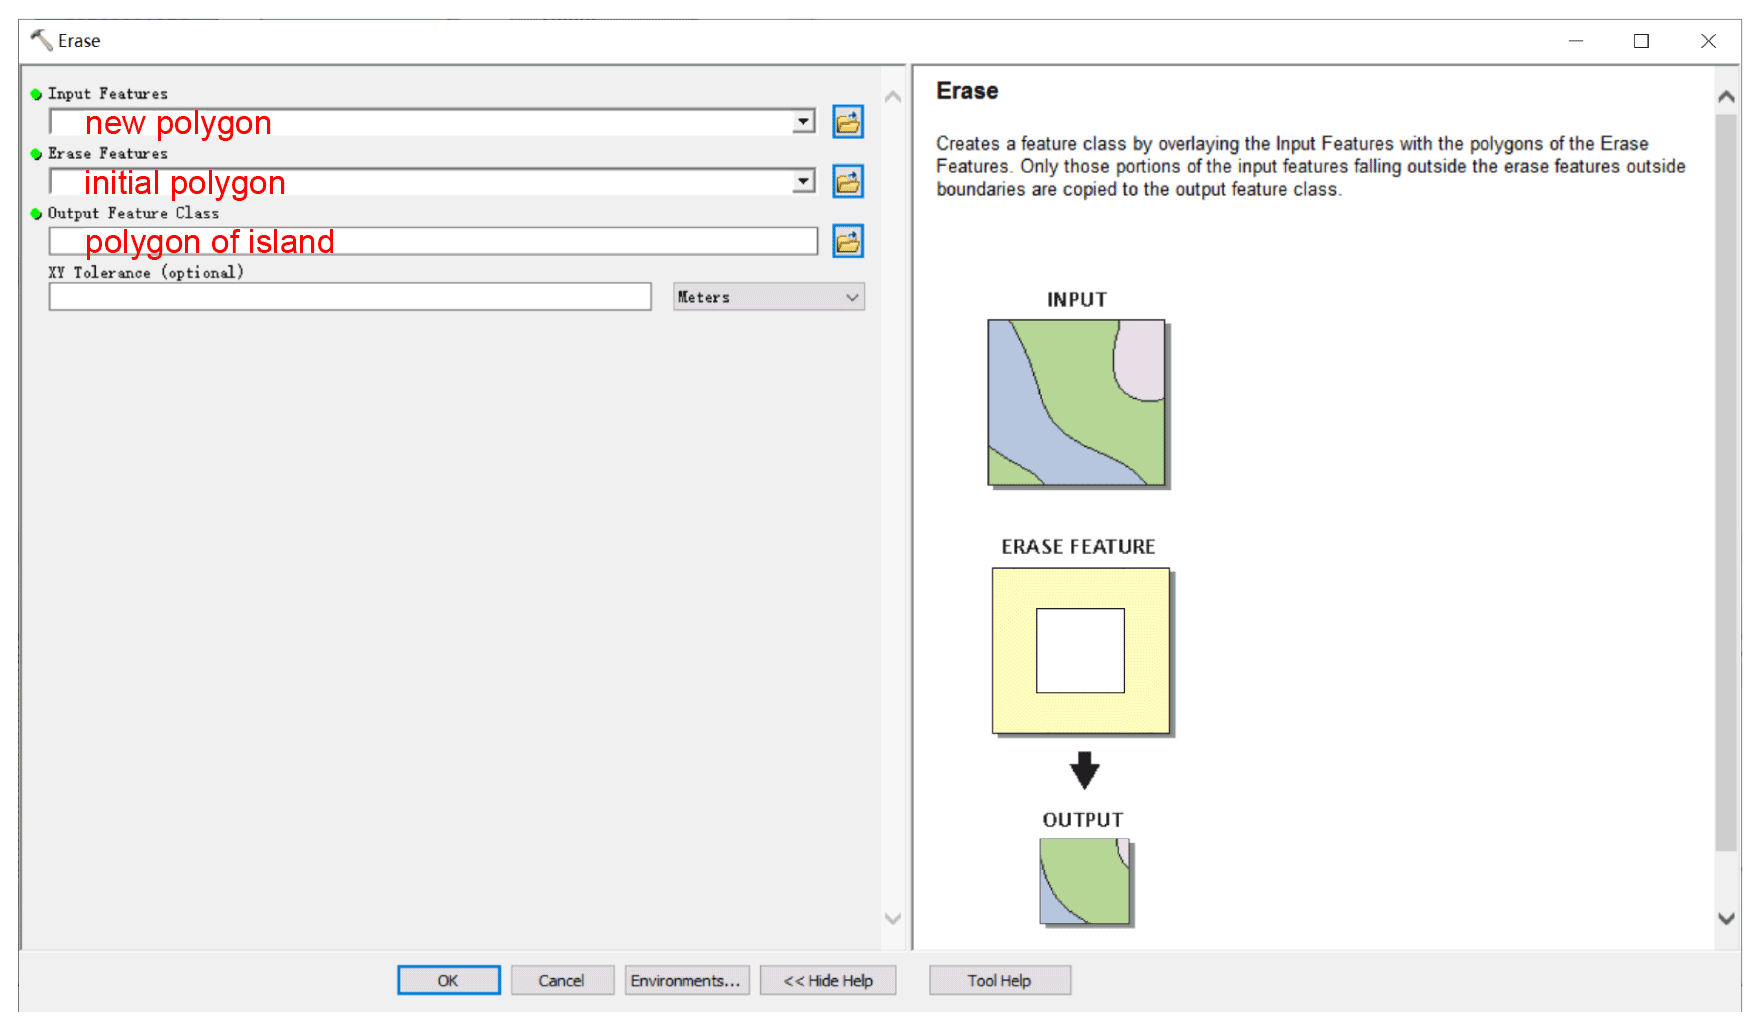The image size is (1761, 1030).
Task: Click the ERASE FEATURE illustration image
Action: click(1080, 651)
